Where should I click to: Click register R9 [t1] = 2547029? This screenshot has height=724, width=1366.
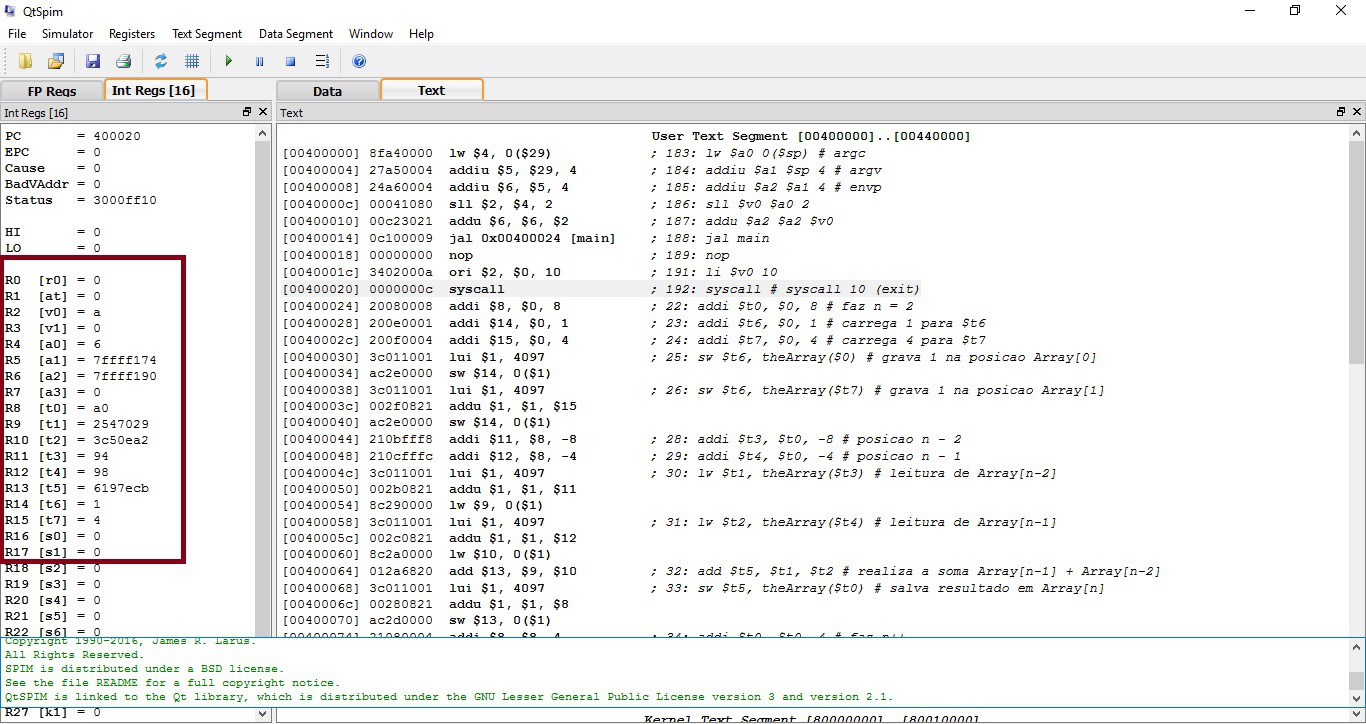click(77, 424)
